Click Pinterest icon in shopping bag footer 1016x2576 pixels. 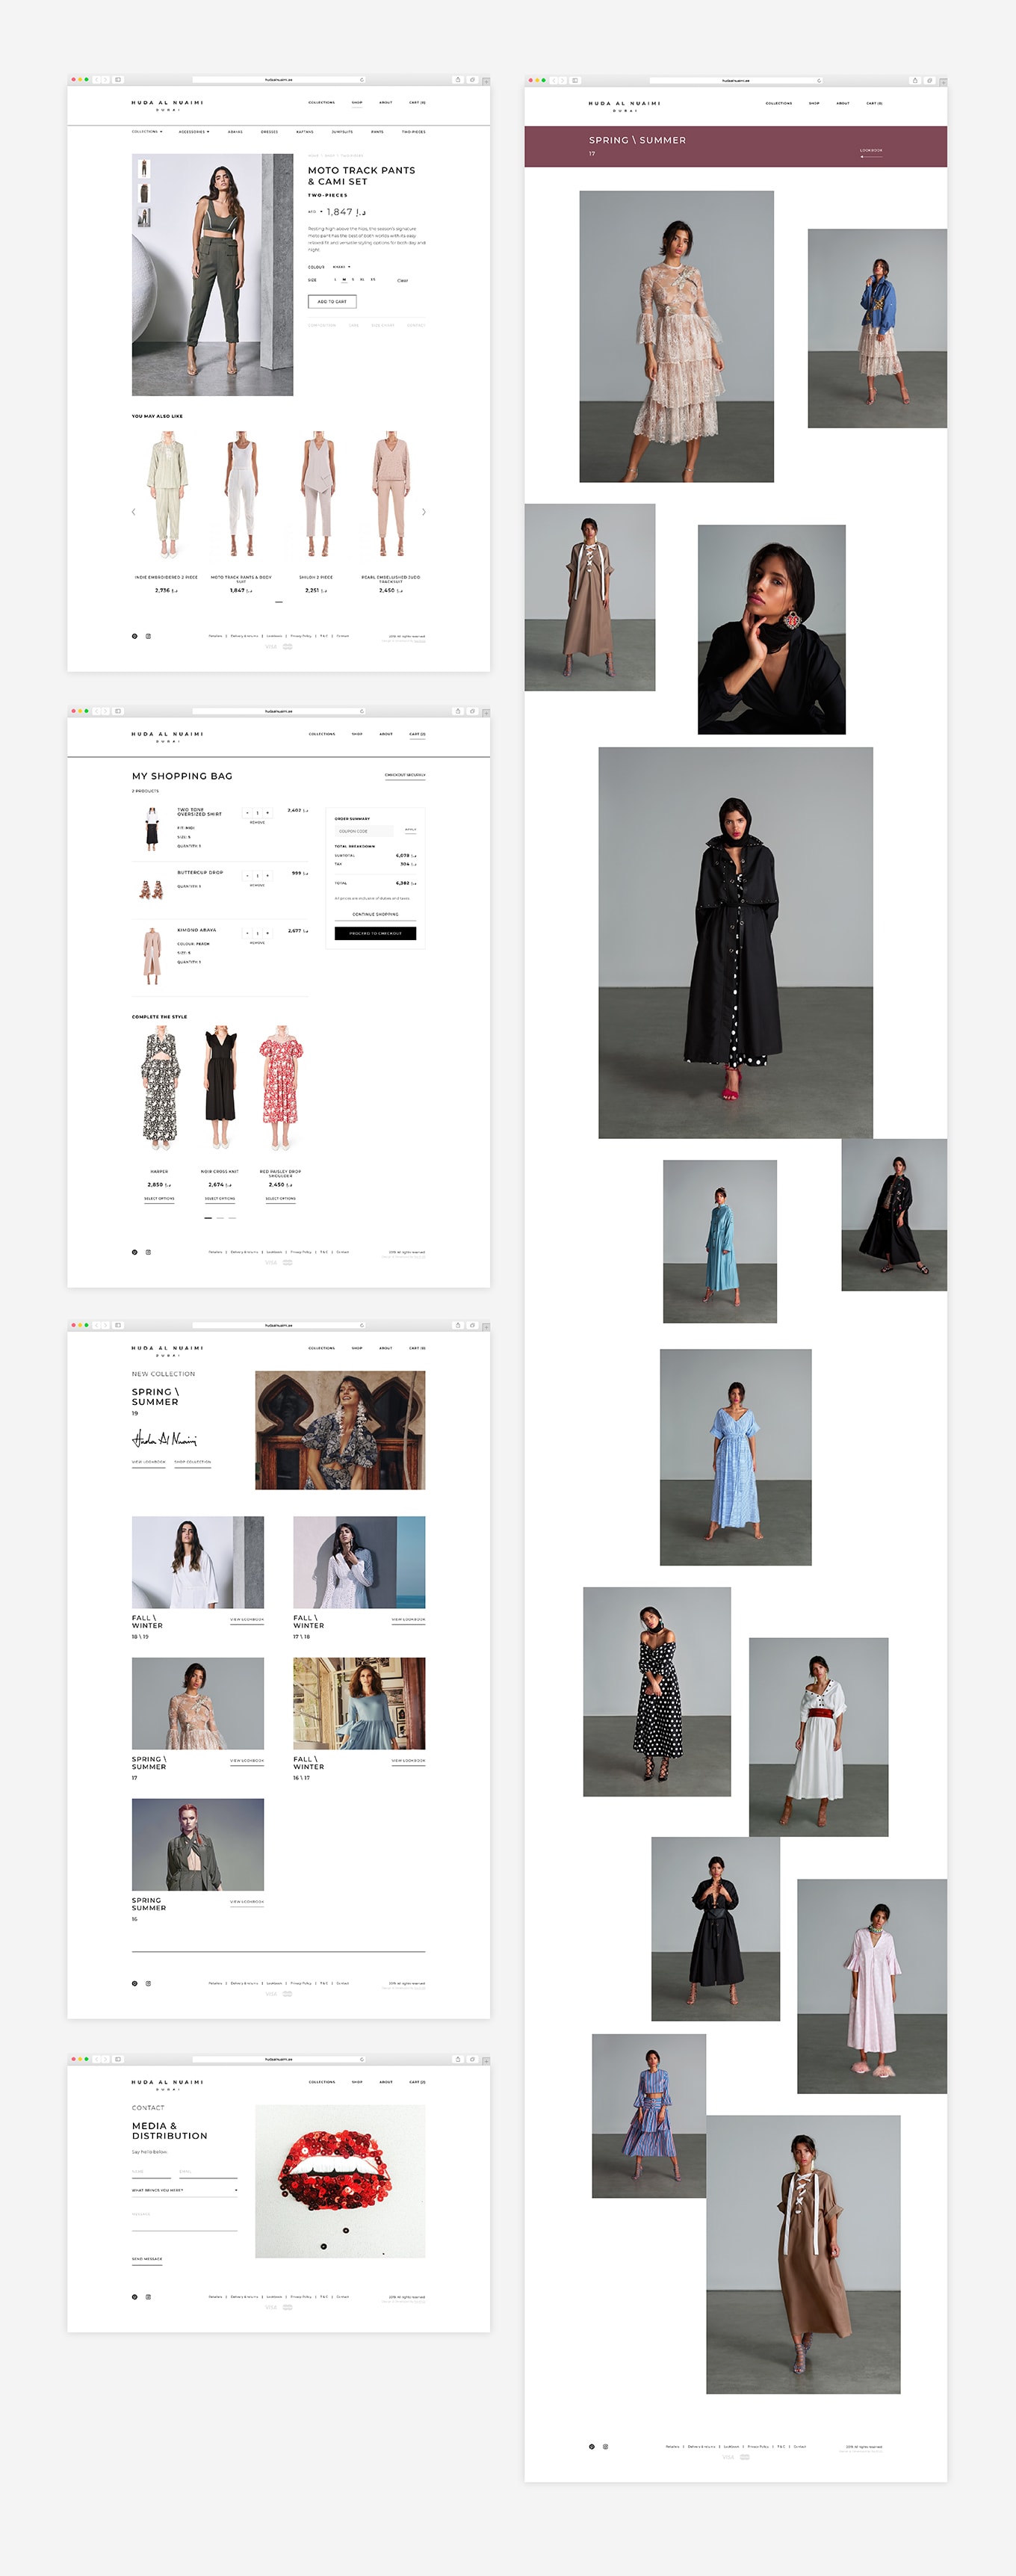click(135, 1252)
